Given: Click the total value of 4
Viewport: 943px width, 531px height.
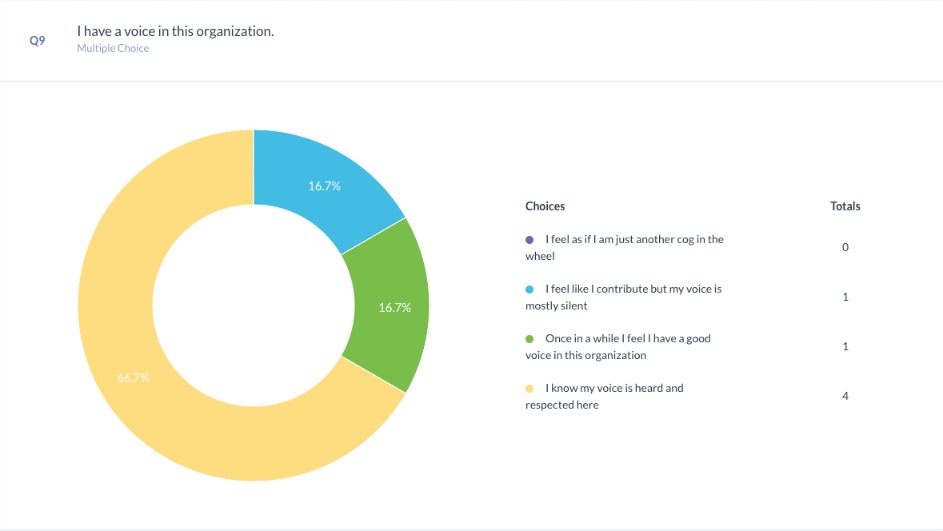Looking at the screenshot, I should 845,396.
